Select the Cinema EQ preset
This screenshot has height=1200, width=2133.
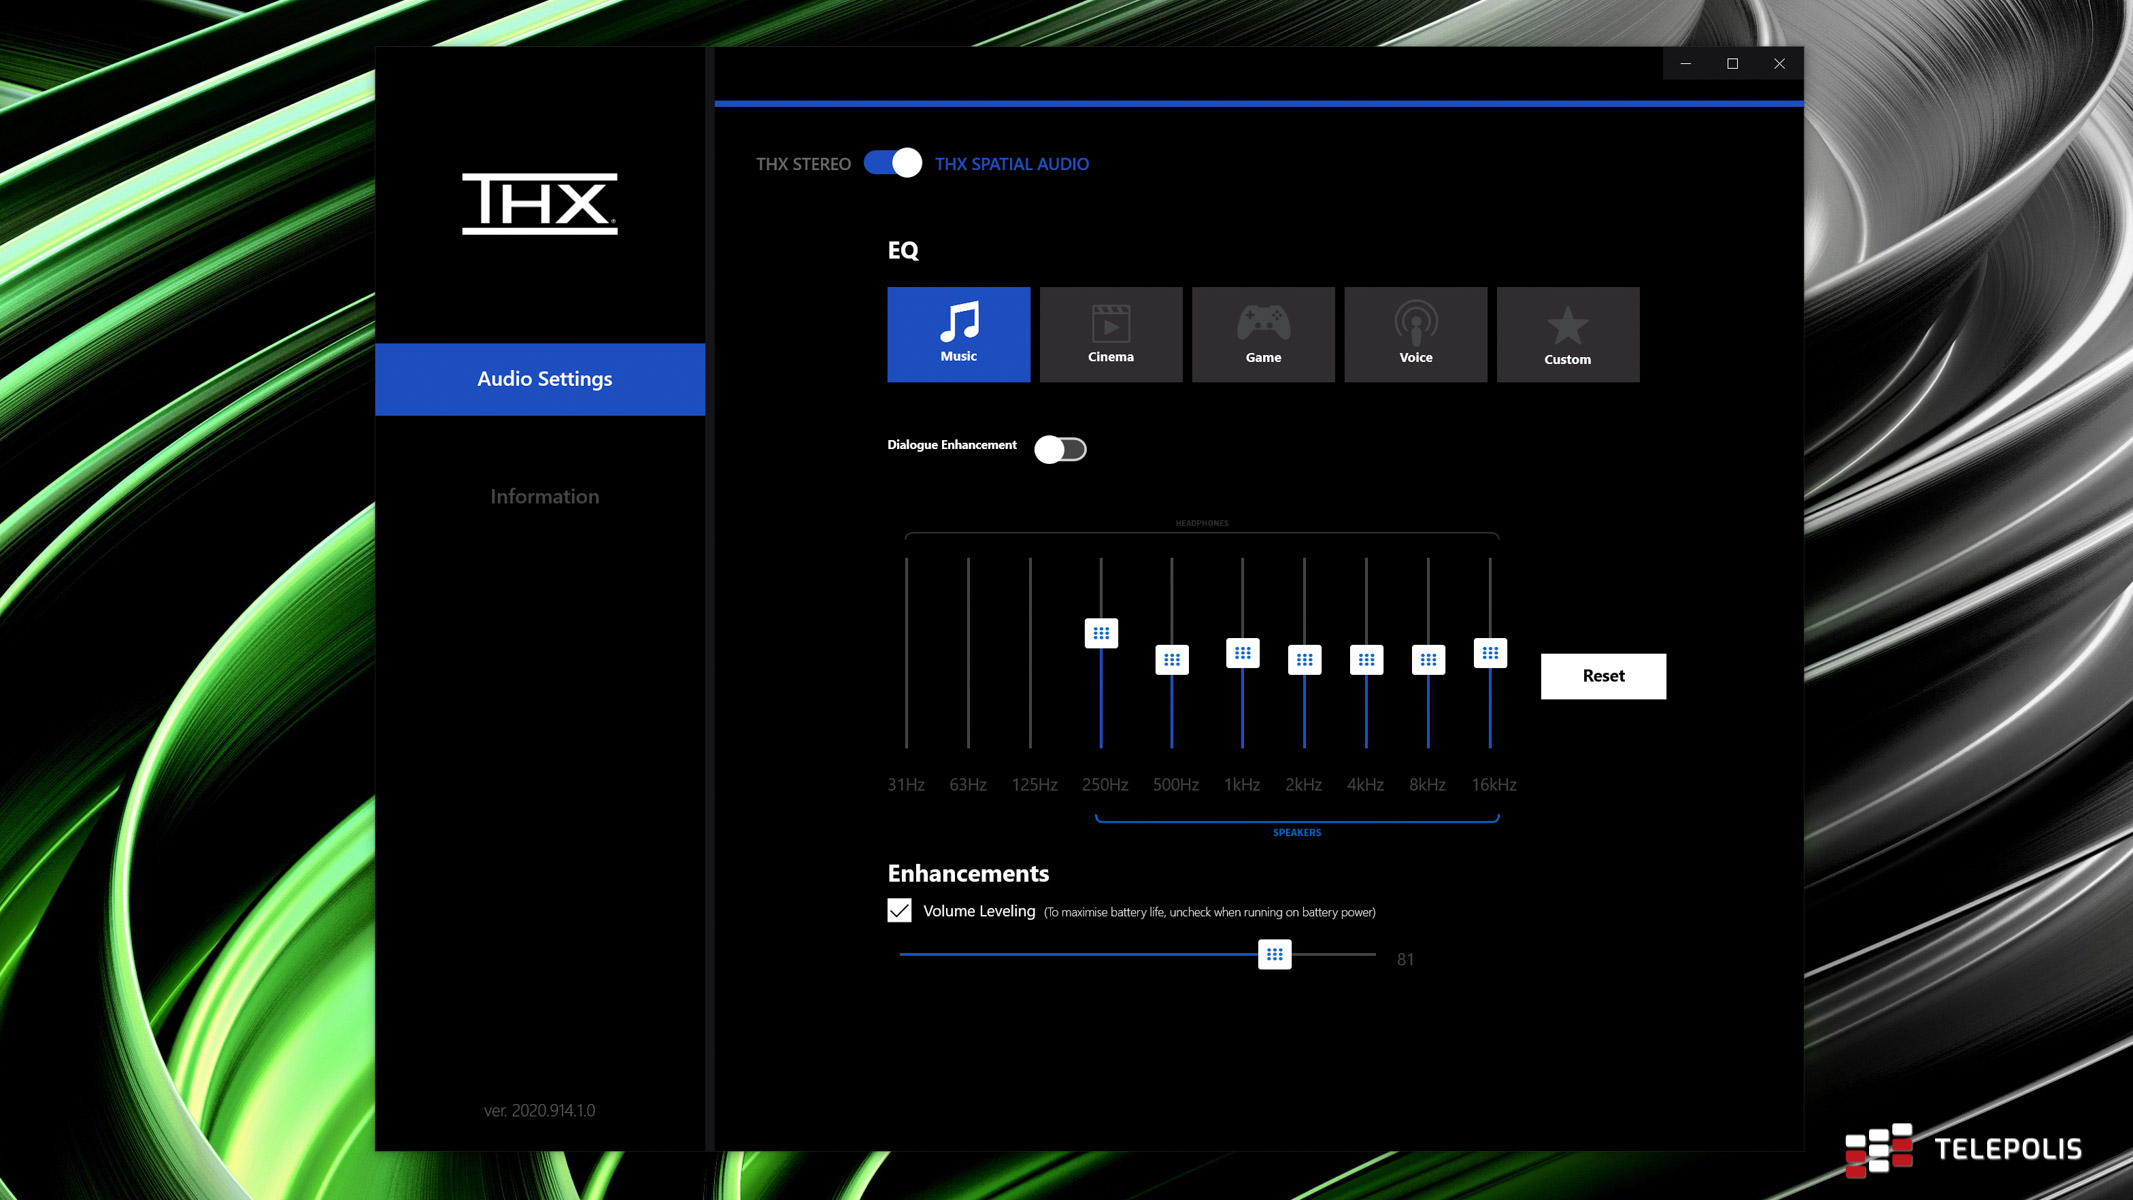click(x=1110, y=334)
